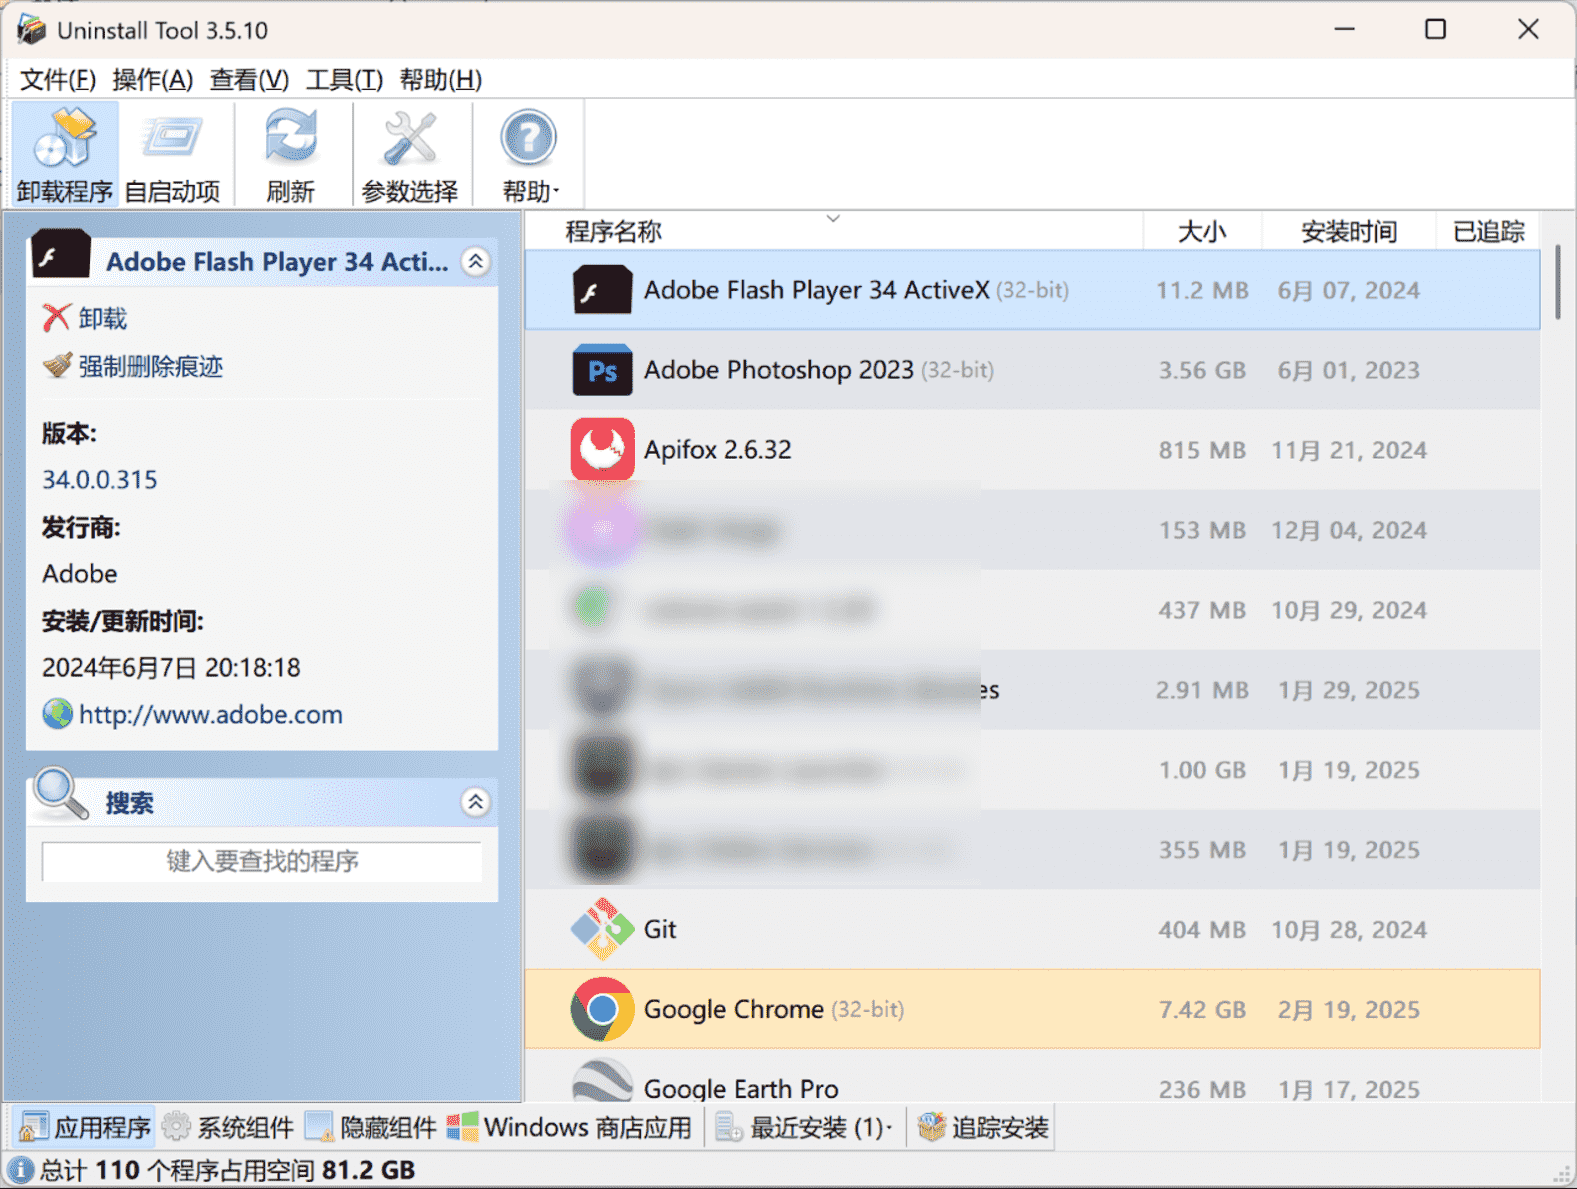Click the 键入要查找的程序 search field

click(262, 861)
